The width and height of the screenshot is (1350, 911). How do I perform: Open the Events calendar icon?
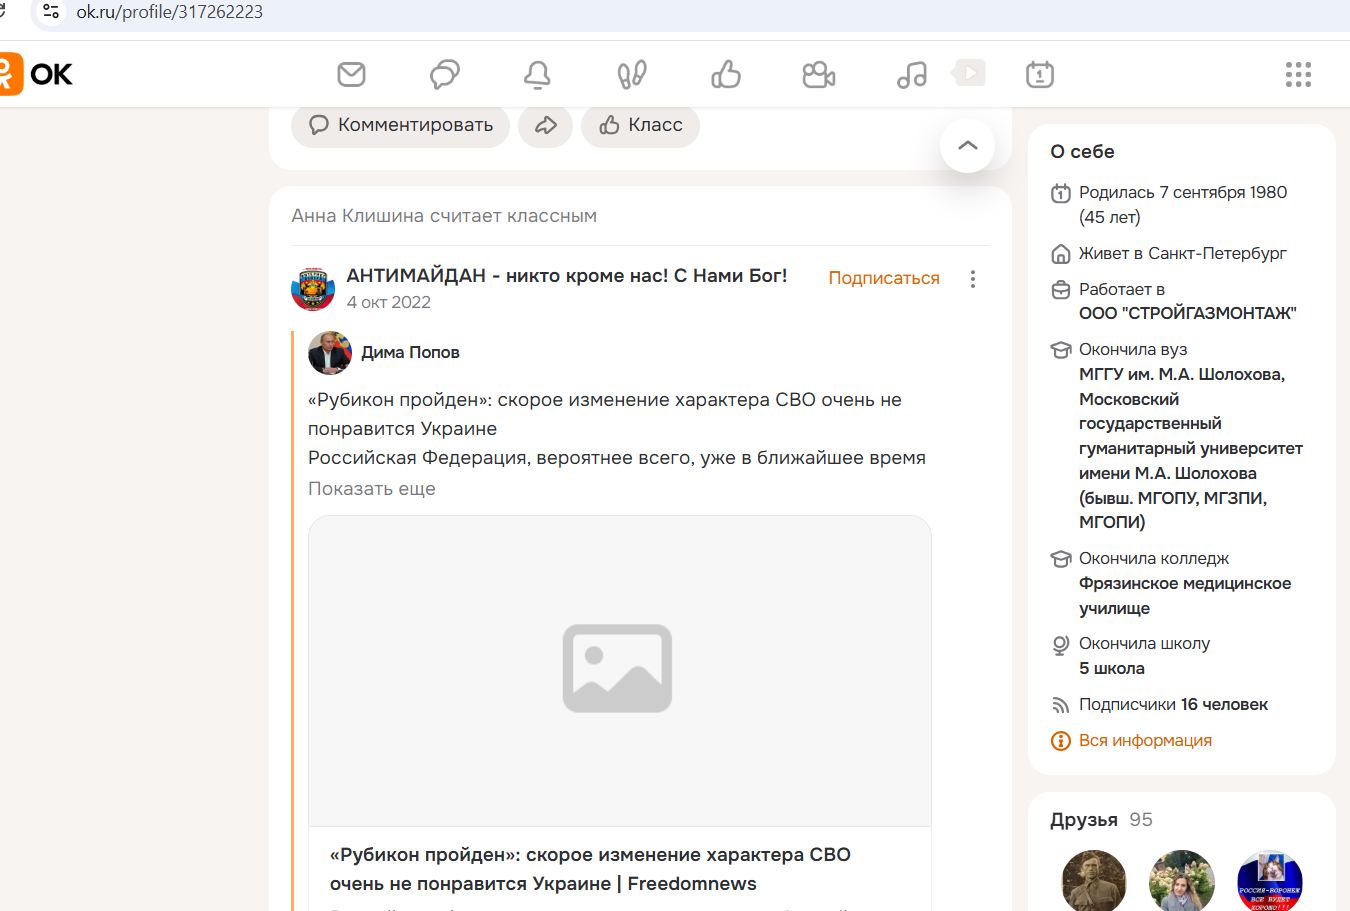[1039, 74]
